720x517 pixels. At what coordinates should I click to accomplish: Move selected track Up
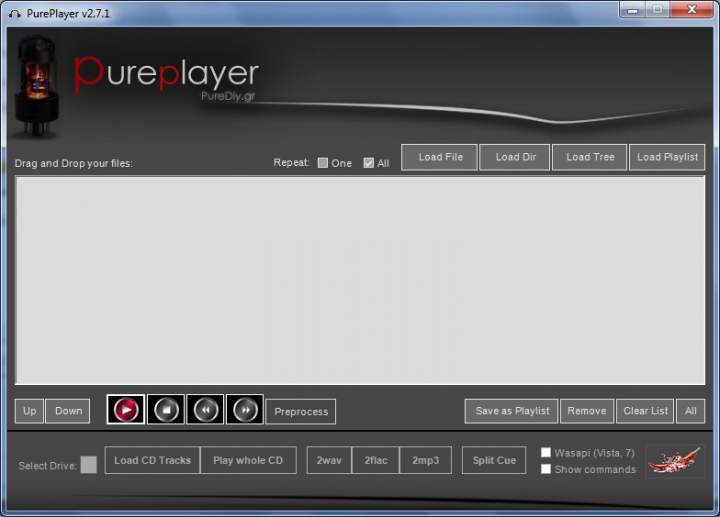pos(29,411)
